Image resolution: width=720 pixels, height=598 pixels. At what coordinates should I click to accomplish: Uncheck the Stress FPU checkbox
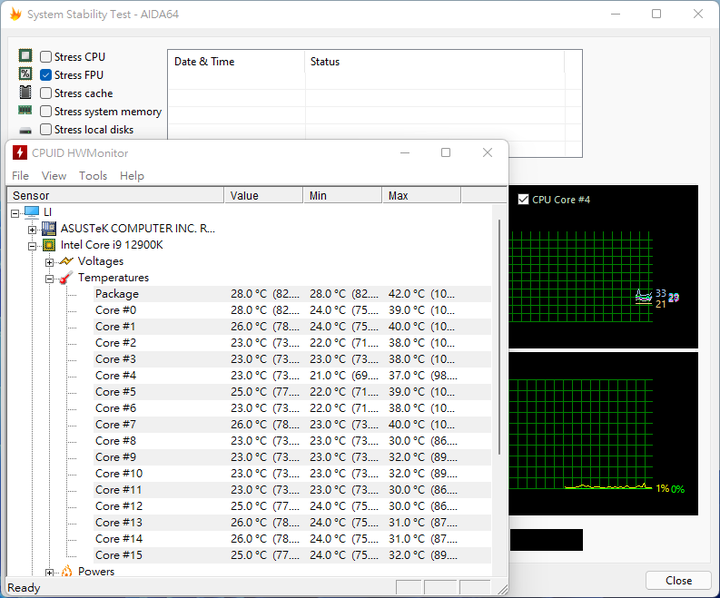click(x=45, y=75)
